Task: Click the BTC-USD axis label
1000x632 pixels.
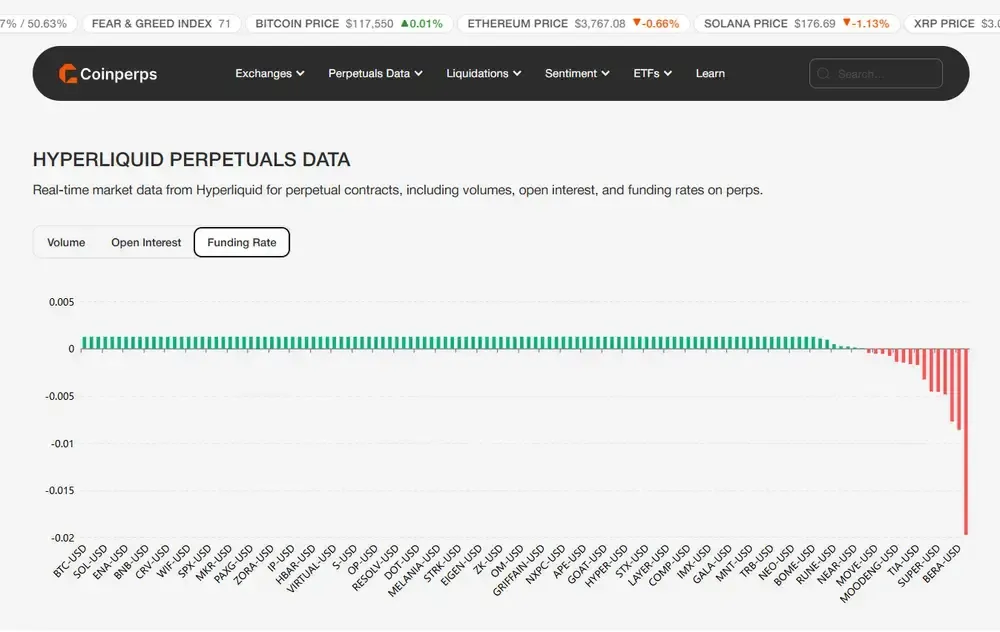Action: coord(70,561)
